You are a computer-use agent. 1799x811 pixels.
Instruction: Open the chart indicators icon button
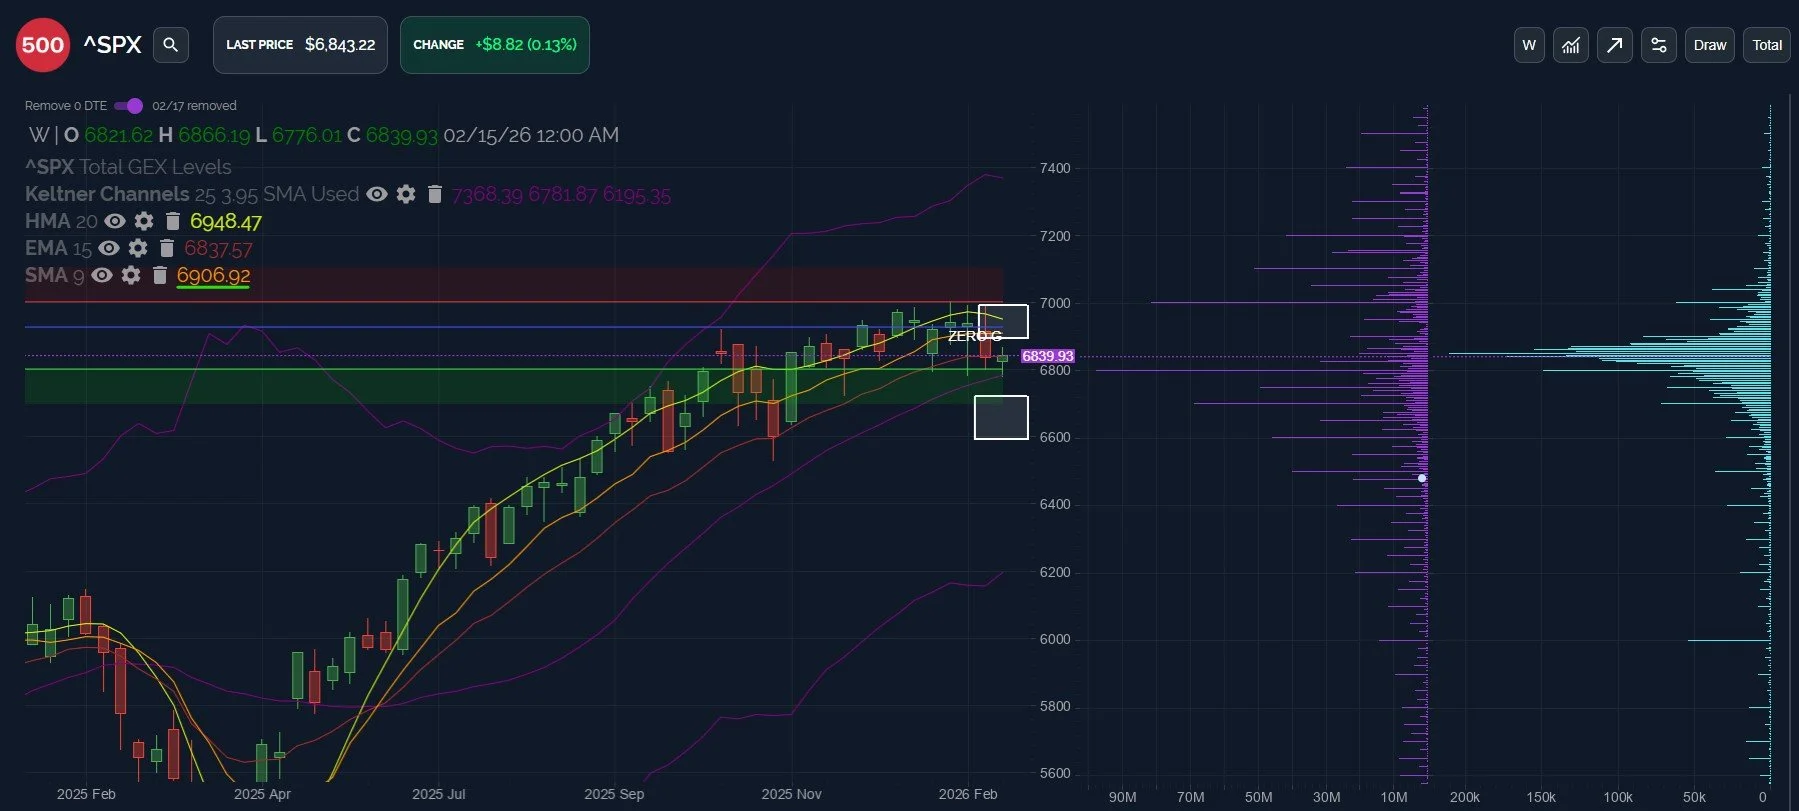pos(1571,45)
